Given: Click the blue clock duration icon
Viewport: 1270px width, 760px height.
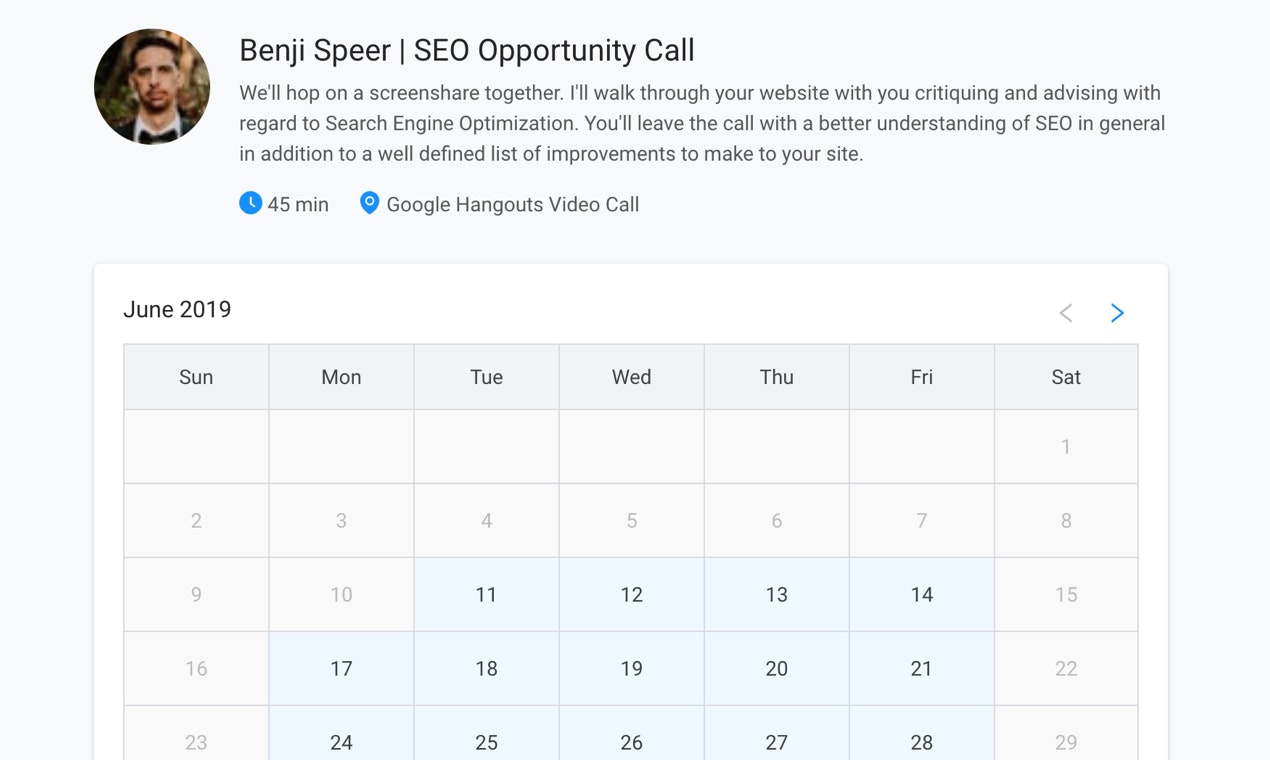Looking at the screenshot, I should [250, 203].
